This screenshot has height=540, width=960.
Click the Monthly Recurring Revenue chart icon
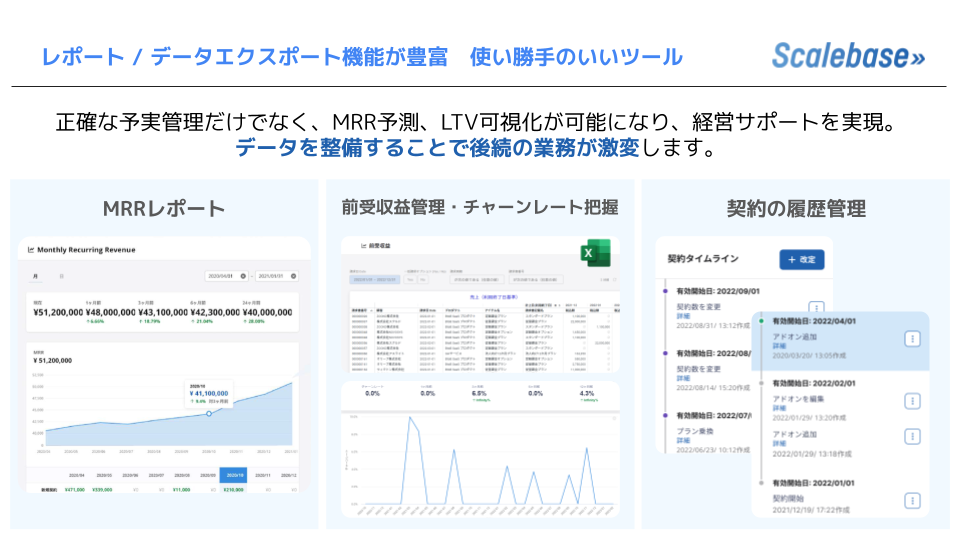(x=31, y=250)
